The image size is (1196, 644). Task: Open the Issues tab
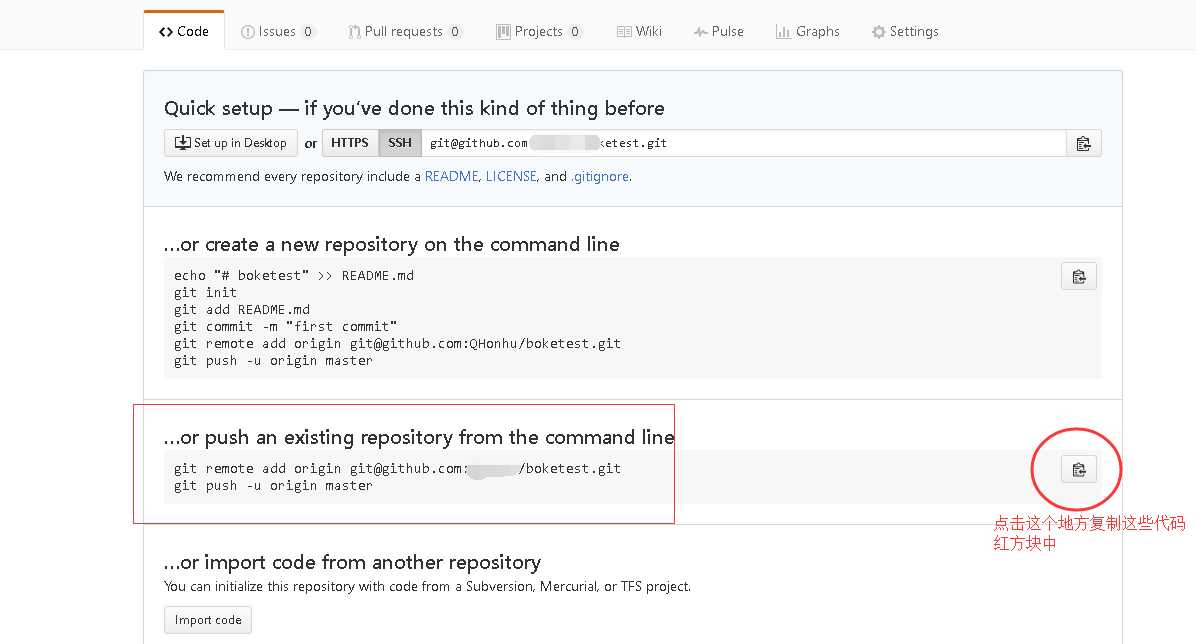[x=277, y=31]
